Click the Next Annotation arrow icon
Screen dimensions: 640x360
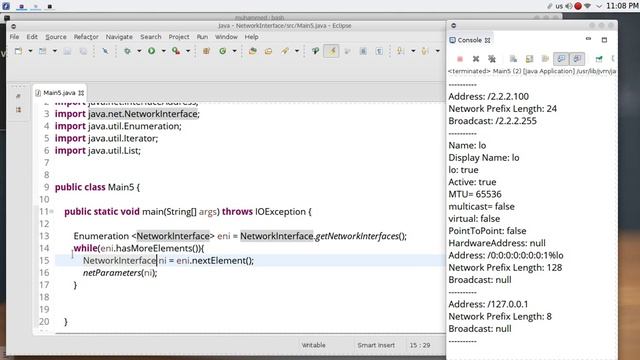click(400, 51)
